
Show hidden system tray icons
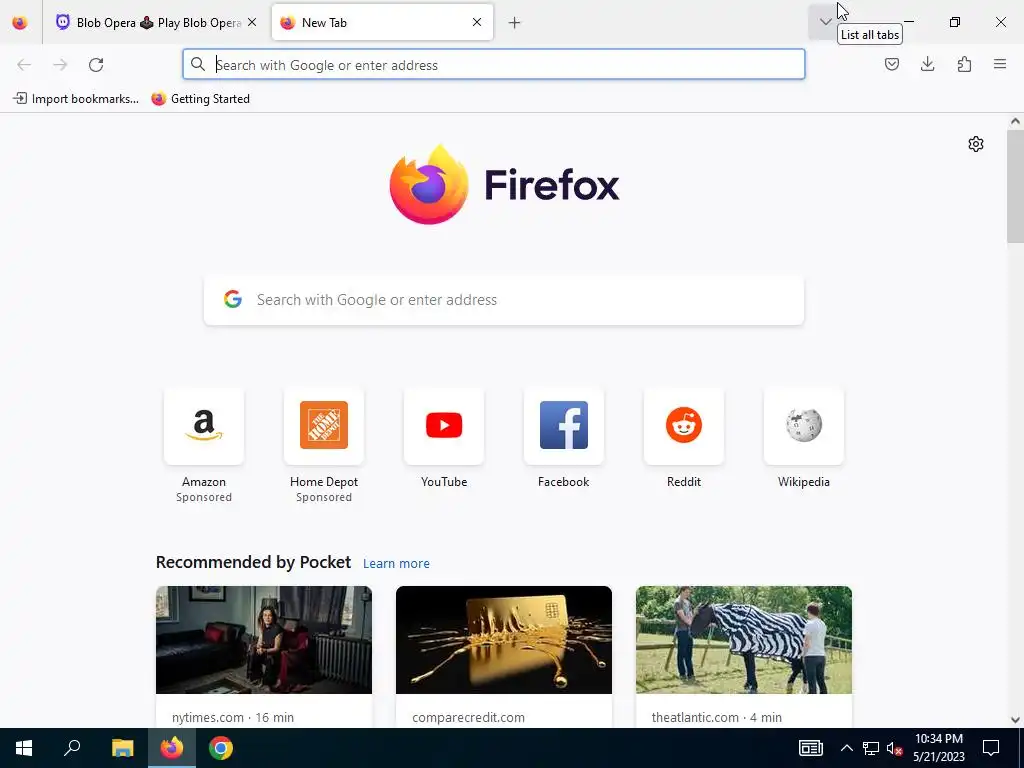point(846,748)
